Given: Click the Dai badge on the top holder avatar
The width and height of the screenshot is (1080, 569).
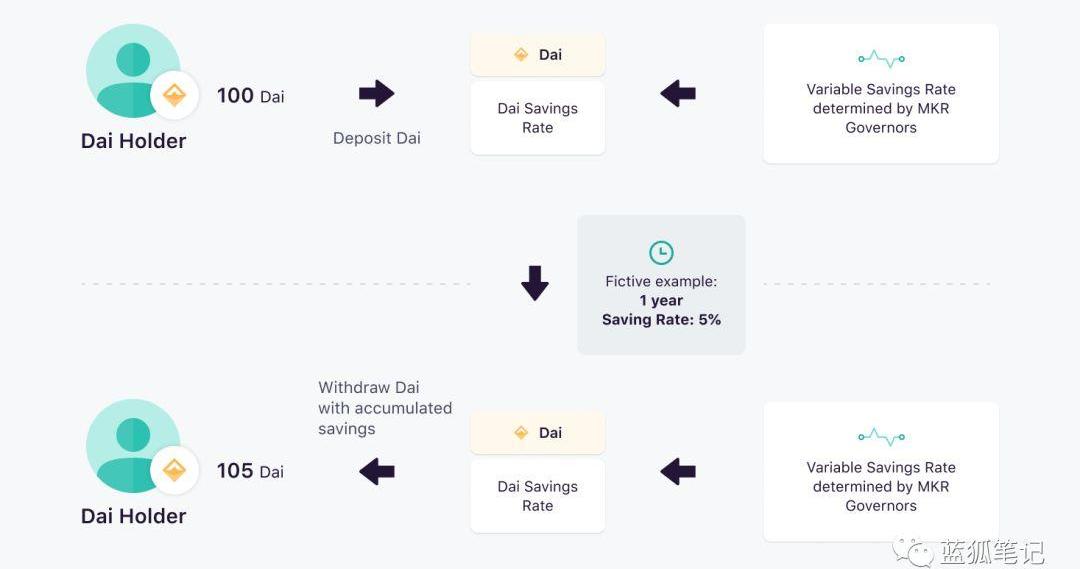Looking at the screenshot, I should click(x=175, y=96).
